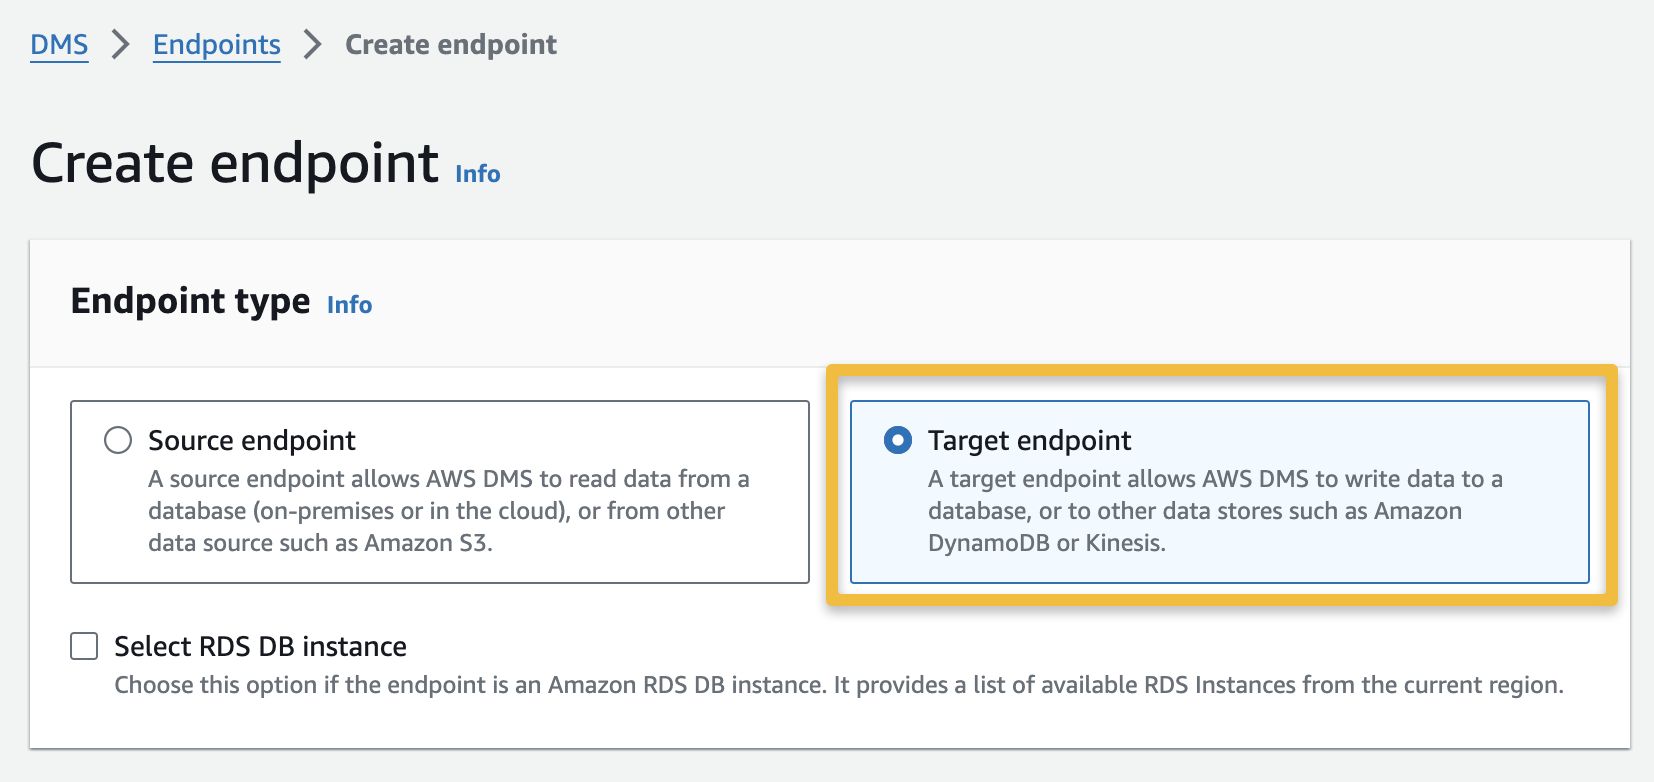Click the Target endpoint option card
Image resolution: width=1654 pixels, height=782 pixels.
tap(1219, 491)
